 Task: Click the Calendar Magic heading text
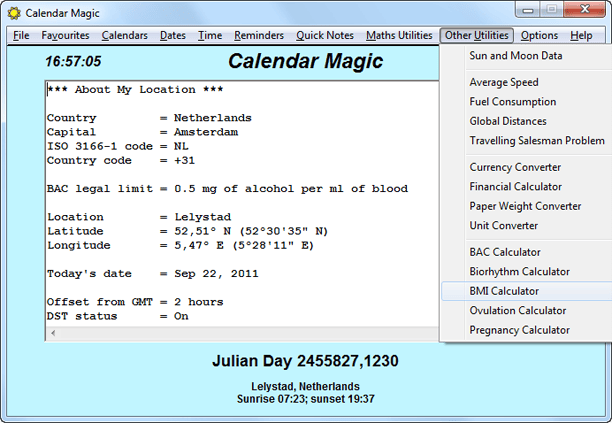(305, 61)
